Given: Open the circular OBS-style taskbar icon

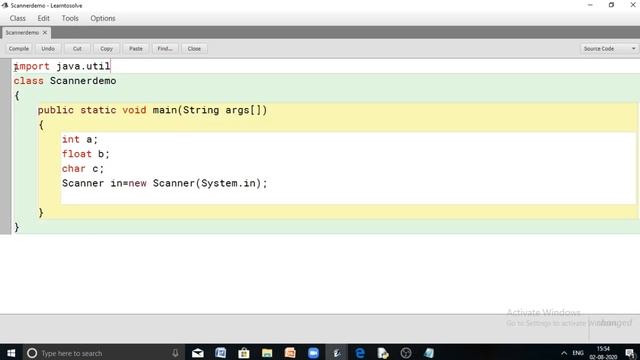Looking at the screenshot, I should [x=406, y=353].
